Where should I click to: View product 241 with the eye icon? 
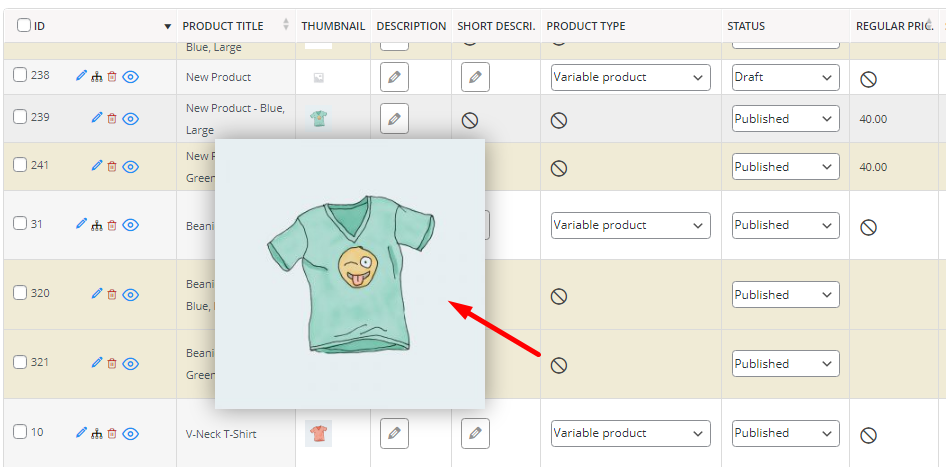click(130, 167)
